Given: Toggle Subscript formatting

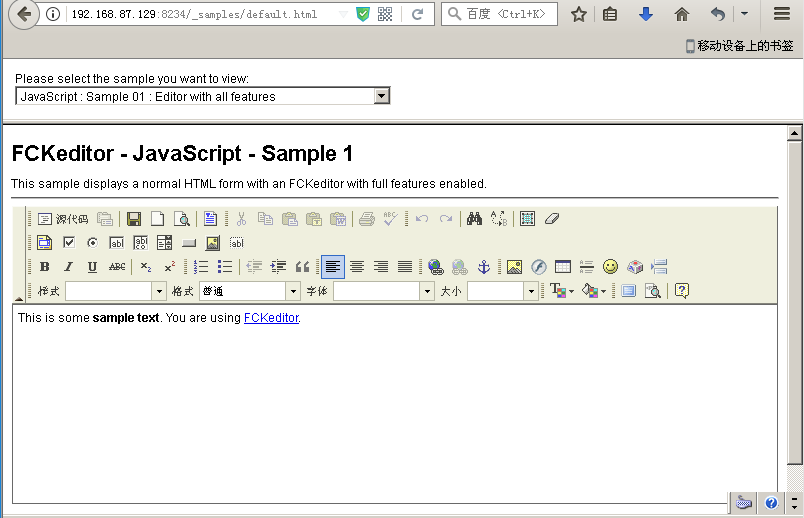Looking at the screenshot, I should [146, 267].
